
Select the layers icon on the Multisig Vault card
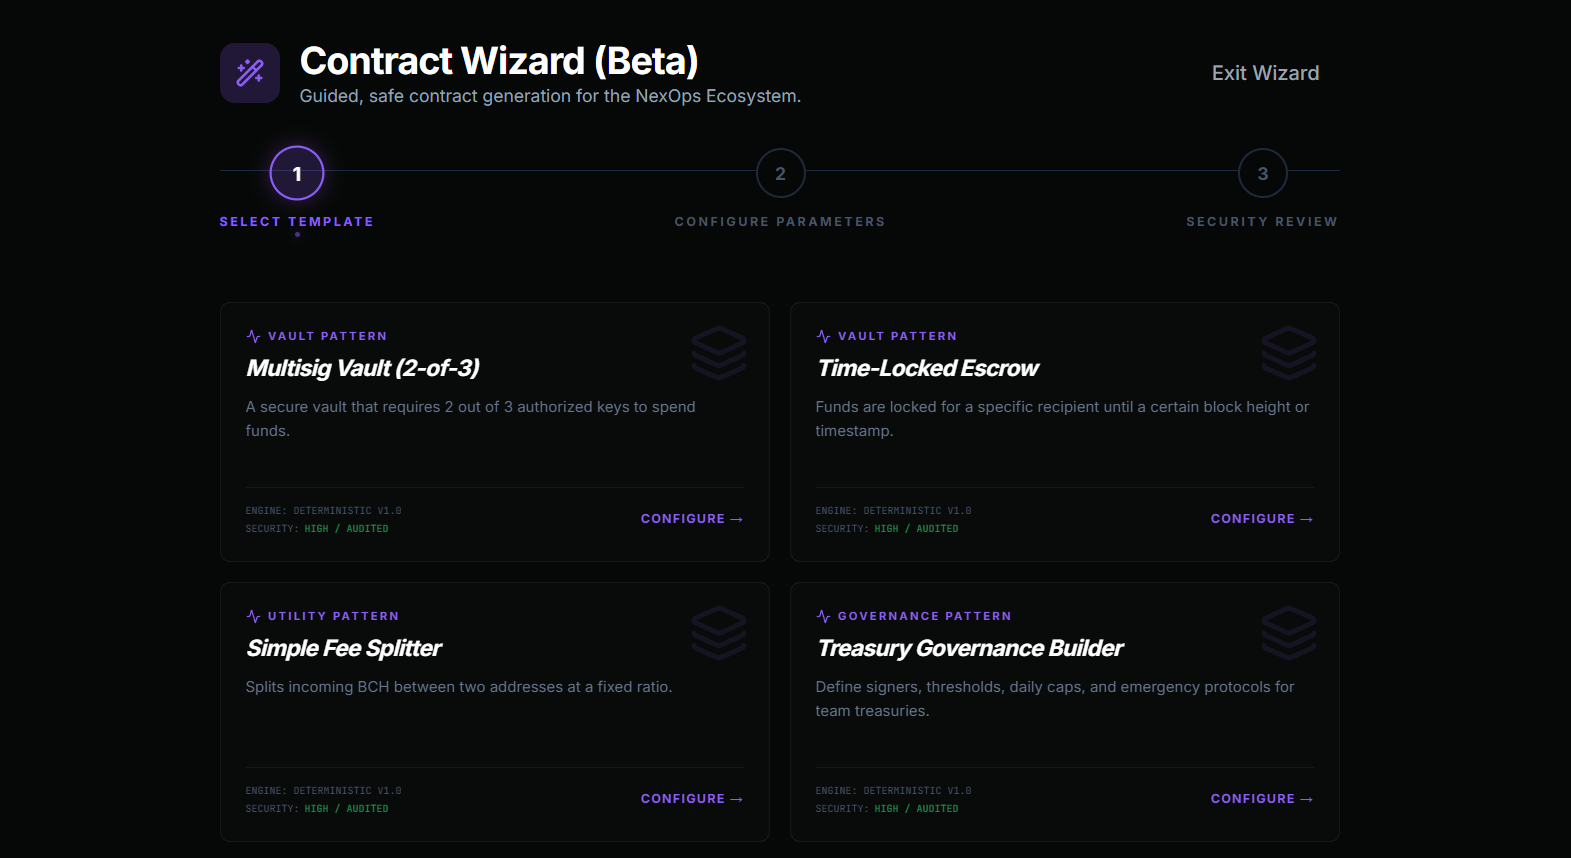click(x=719, y=353)
